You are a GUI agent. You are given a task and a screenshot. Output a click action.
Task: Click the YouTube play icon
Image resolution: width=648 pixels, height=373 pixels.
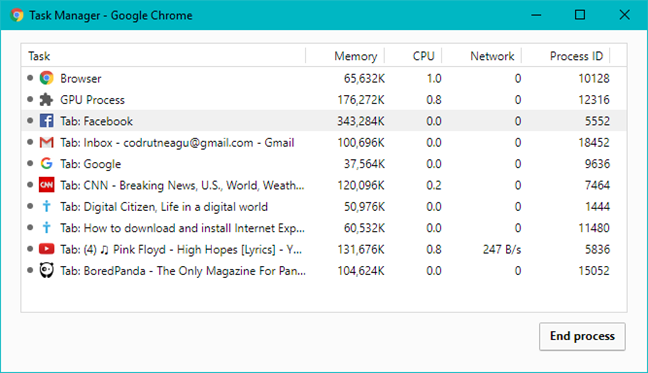click(46, 249)
